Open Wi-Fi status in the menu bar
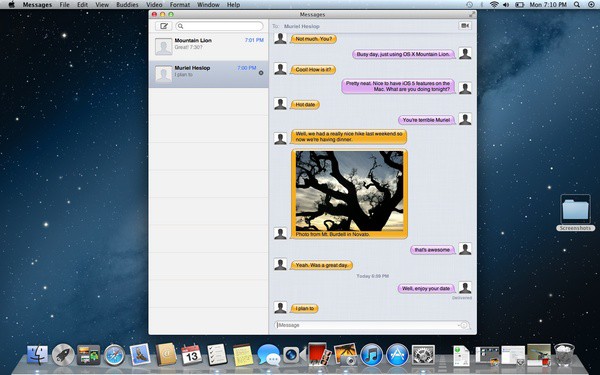The image size is (600, 375). (x=494, y=5)
